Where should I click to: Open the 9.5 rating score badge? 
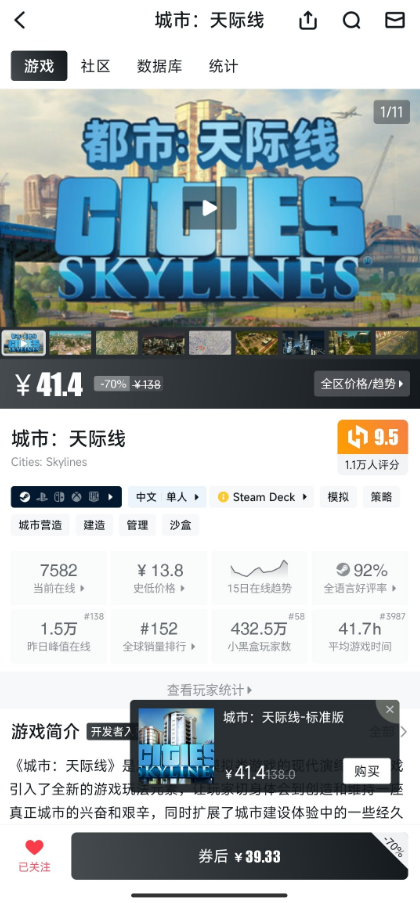click(373, 437)
